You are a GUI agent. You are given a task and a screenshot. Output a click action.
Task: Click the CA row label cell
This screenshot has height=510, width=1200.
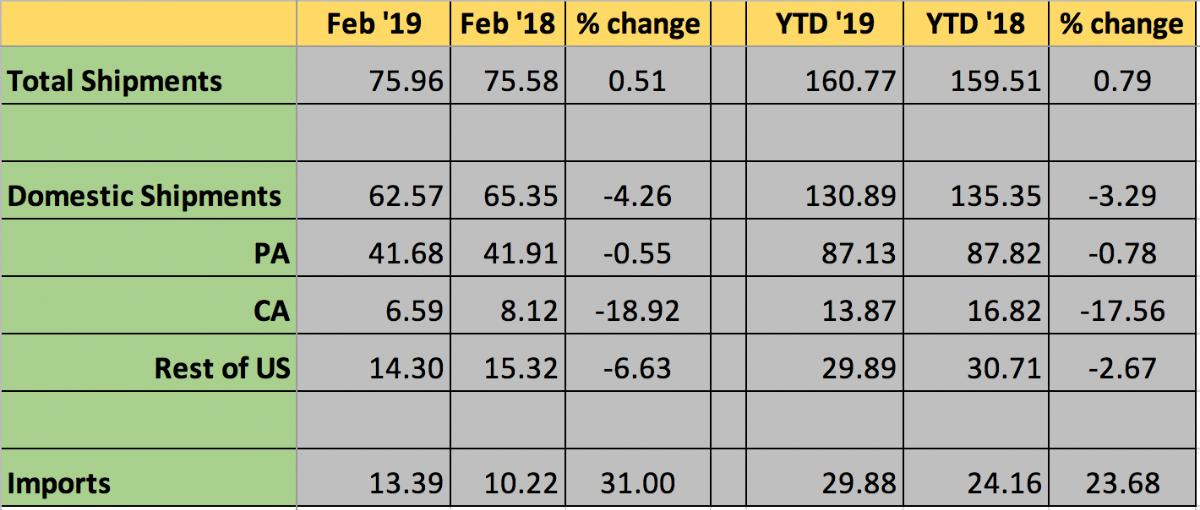[272, 311]
